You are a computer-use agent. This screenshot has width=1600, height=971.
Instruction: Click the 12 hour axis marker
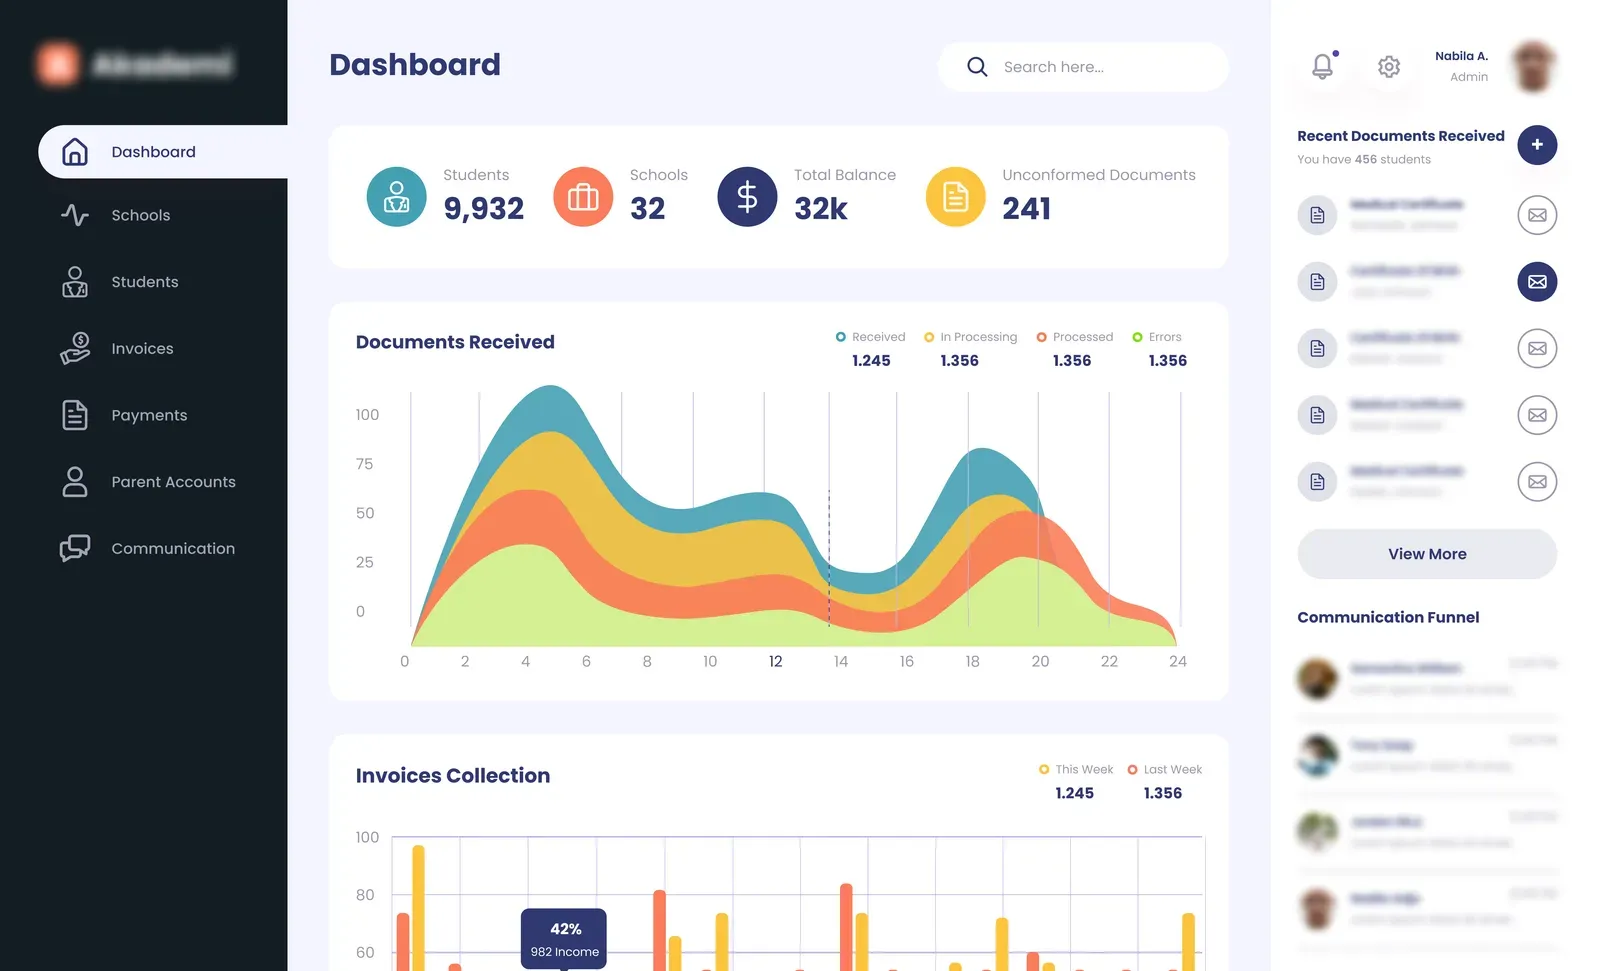[x=775, y=662]
